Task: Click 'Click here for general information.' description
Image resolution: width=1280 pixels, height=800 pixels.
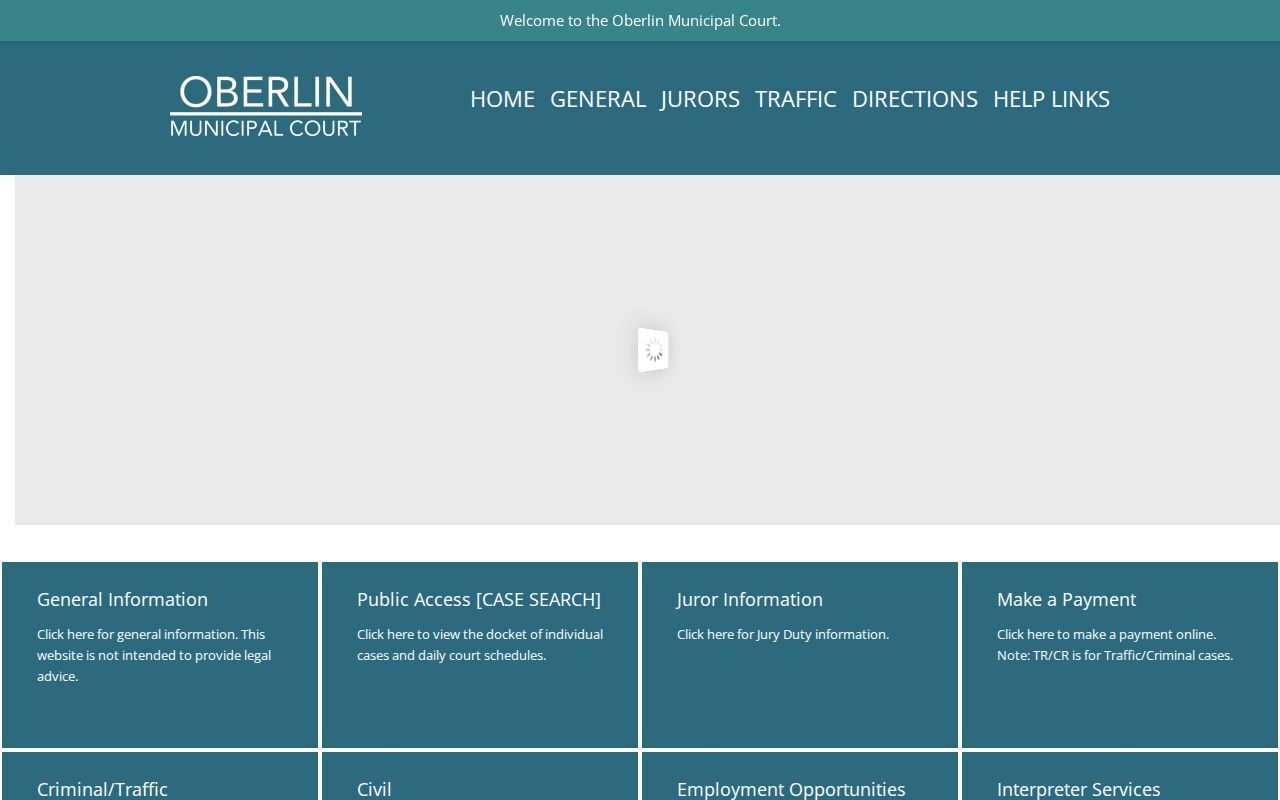Action: (154, 655)
